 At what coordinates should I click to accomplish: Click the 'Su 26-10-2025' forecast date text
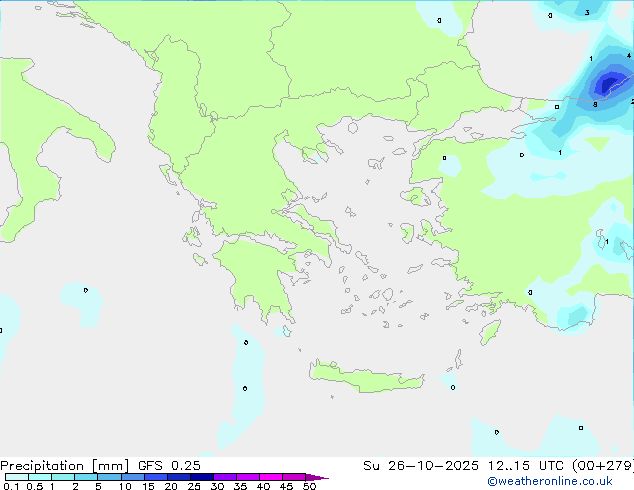tap(421, 466)
